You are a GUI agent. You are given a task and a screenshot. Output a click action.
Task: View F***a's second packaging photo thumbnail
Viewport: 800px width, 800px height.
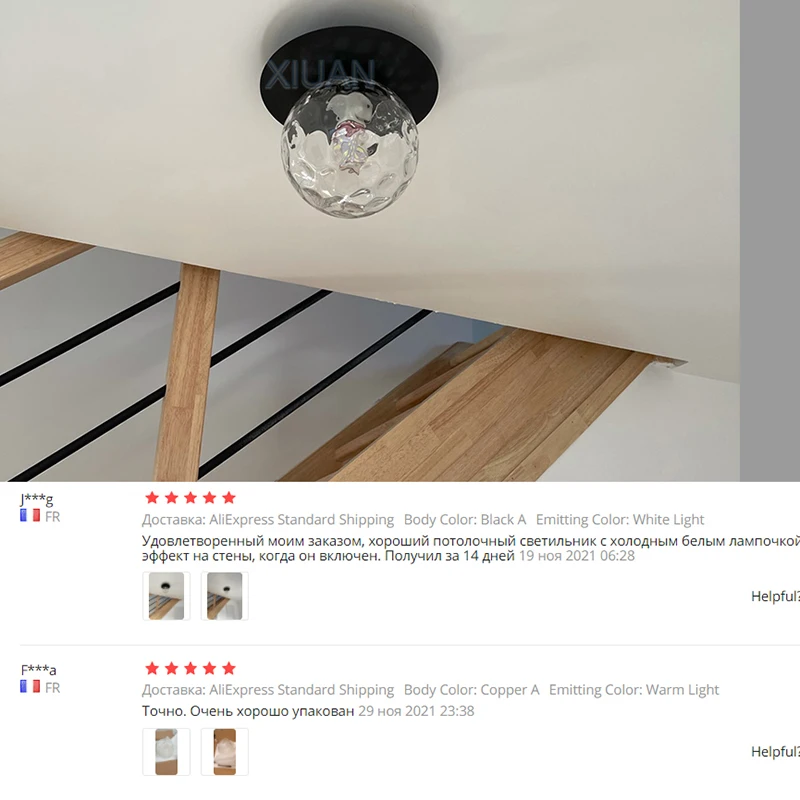click(224, 752)
